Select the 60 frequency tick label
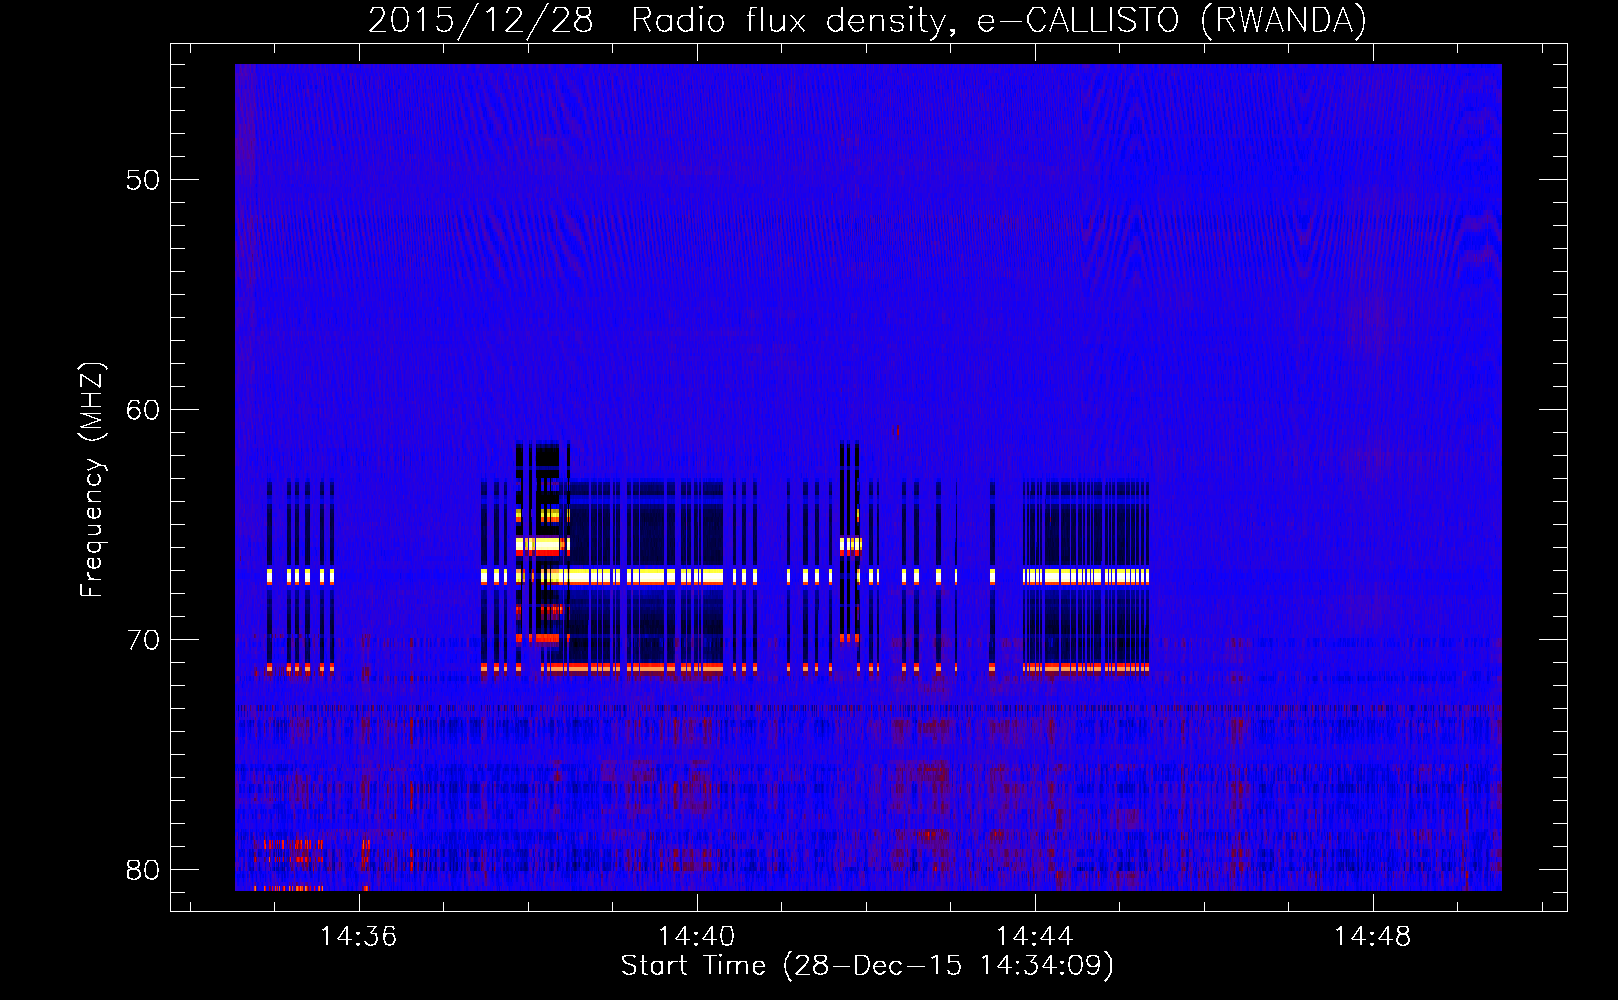 tap(143, 410)
